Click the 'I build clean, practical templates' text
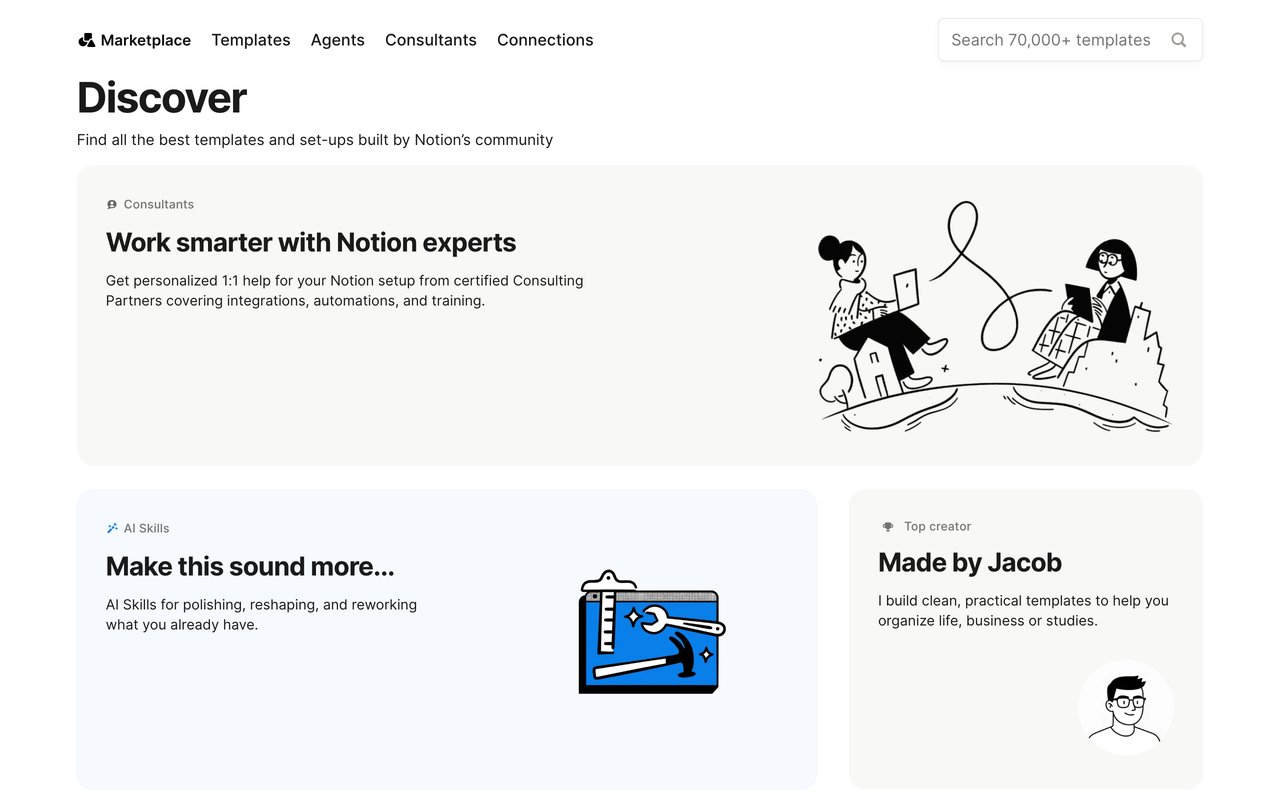 (1023, 611)
